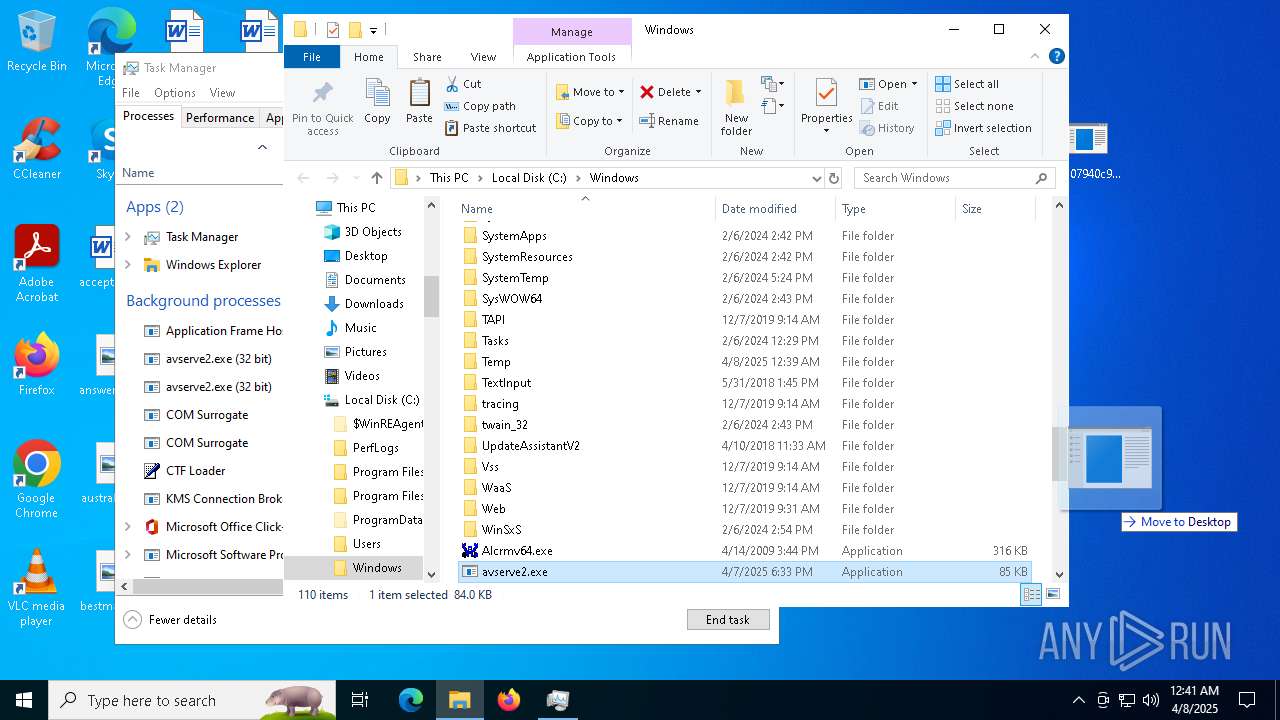
Task: Refresh the Windows folder view
Action: (834, 178)
